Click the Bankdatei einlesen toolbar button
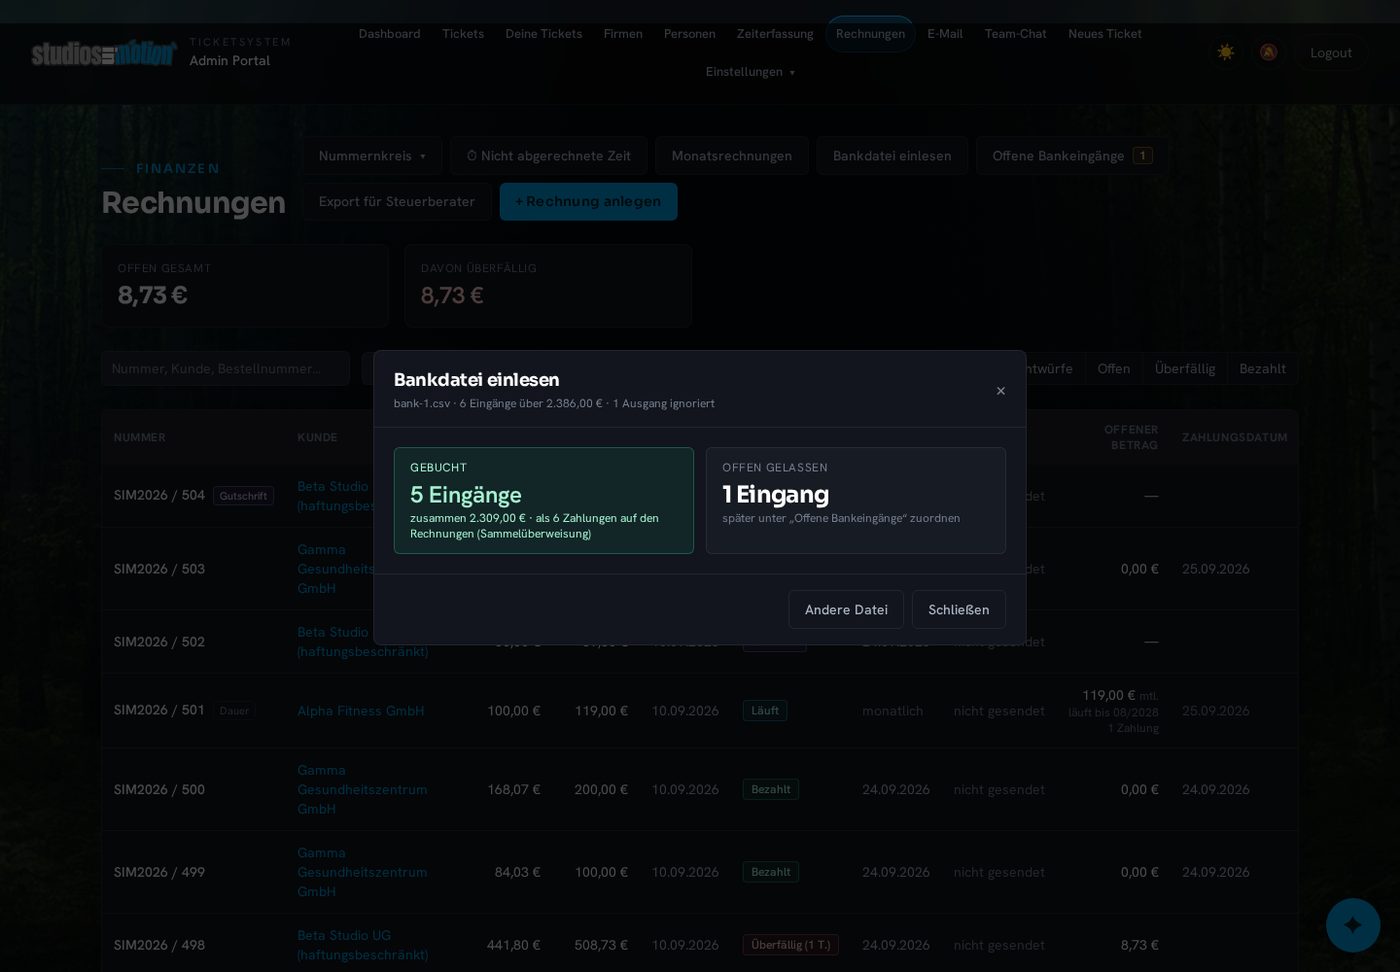Viewport: 1400px width, 972px height. pyautogui.click(x=892, y=156)
